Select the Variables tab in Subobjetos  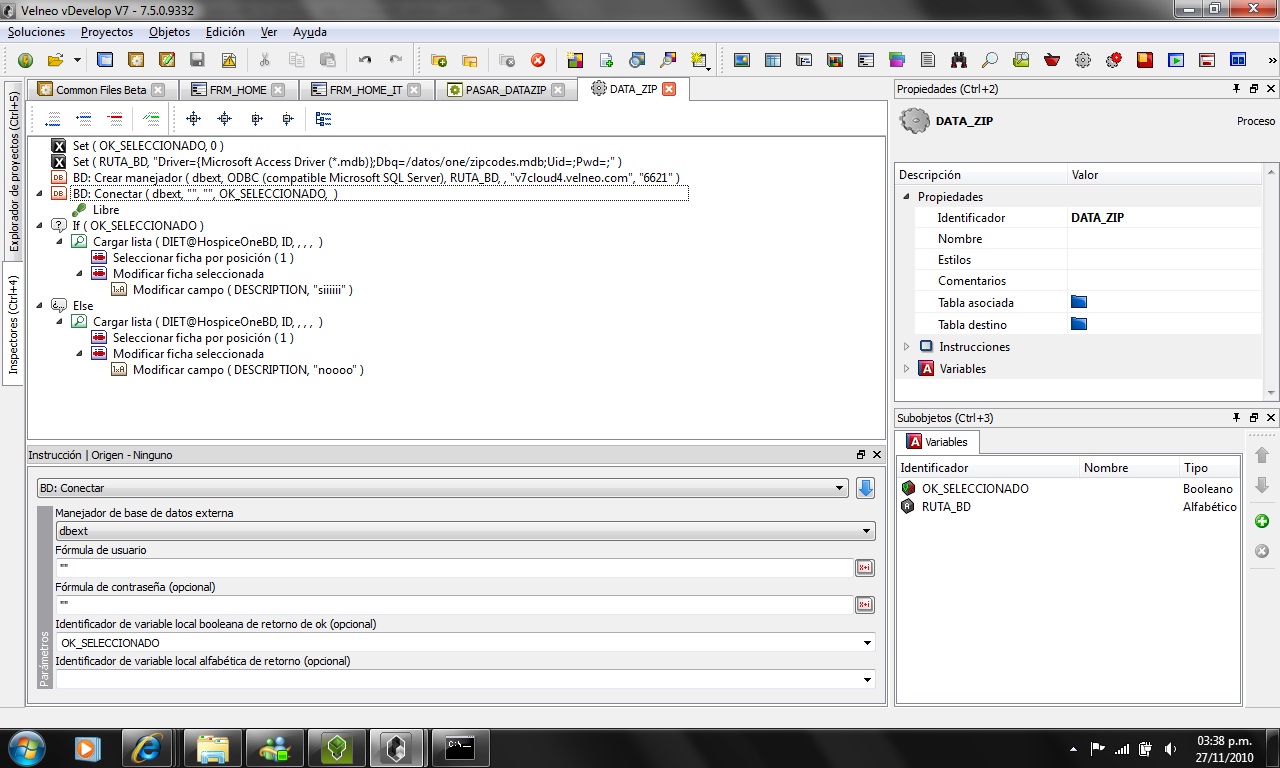tap(937, 441)
